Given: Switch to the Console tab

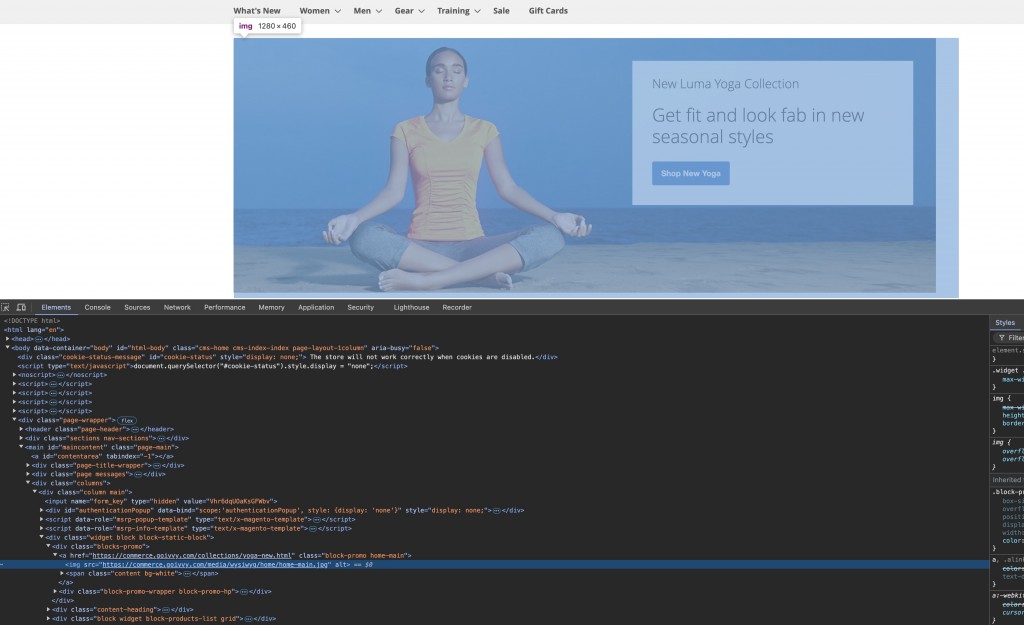Looking at the screenshot, I should pos(97,307).
